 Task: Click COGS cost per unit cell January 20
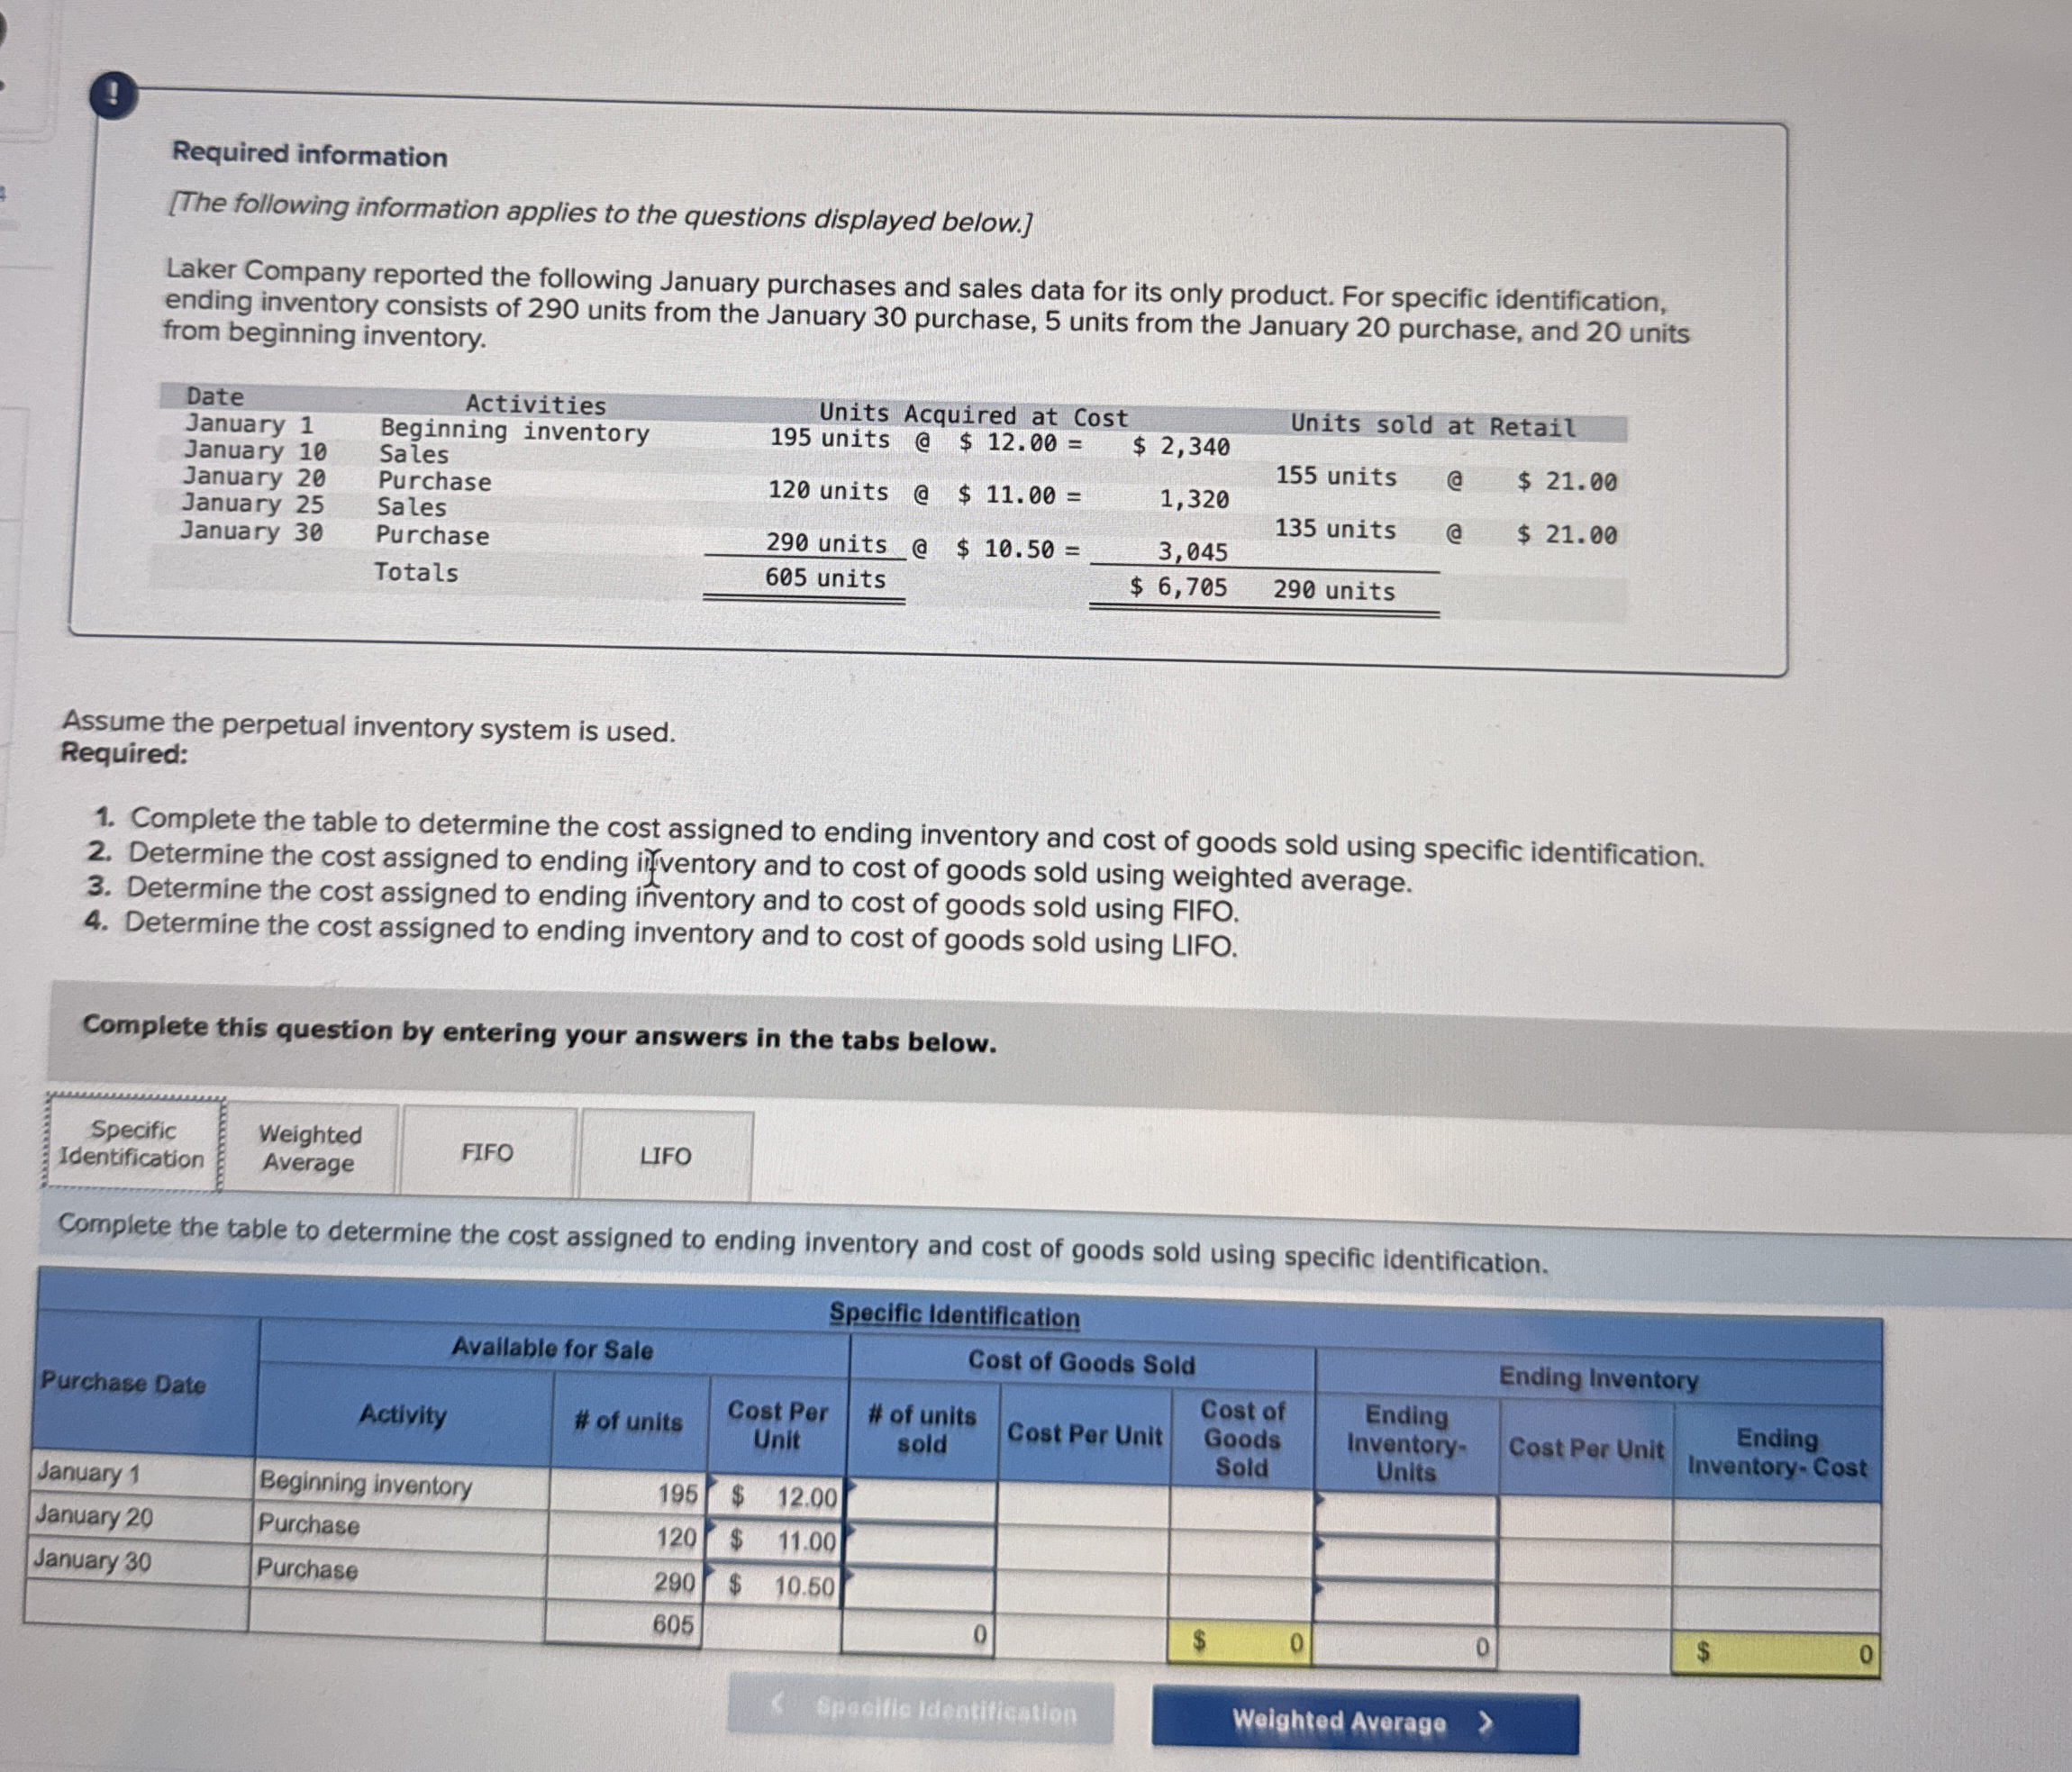(1083, 1549)
